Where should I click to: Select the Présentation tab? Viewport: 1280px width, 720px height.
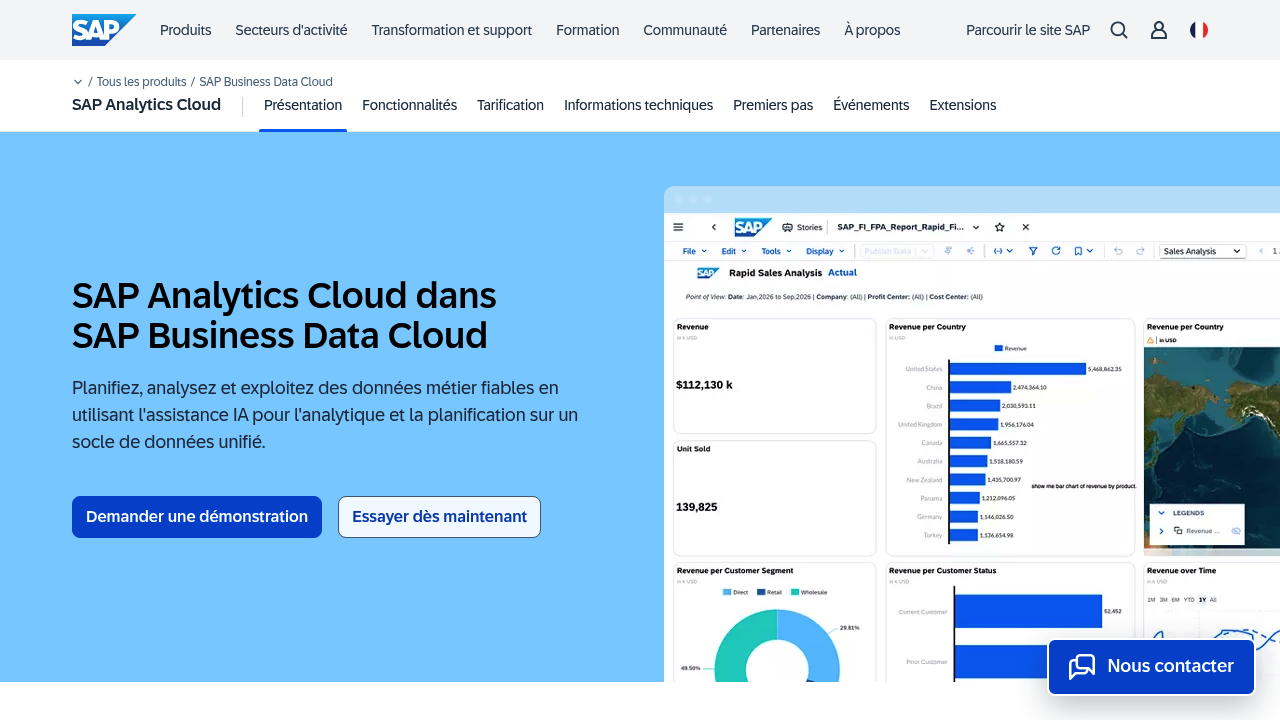pos(303,105)
